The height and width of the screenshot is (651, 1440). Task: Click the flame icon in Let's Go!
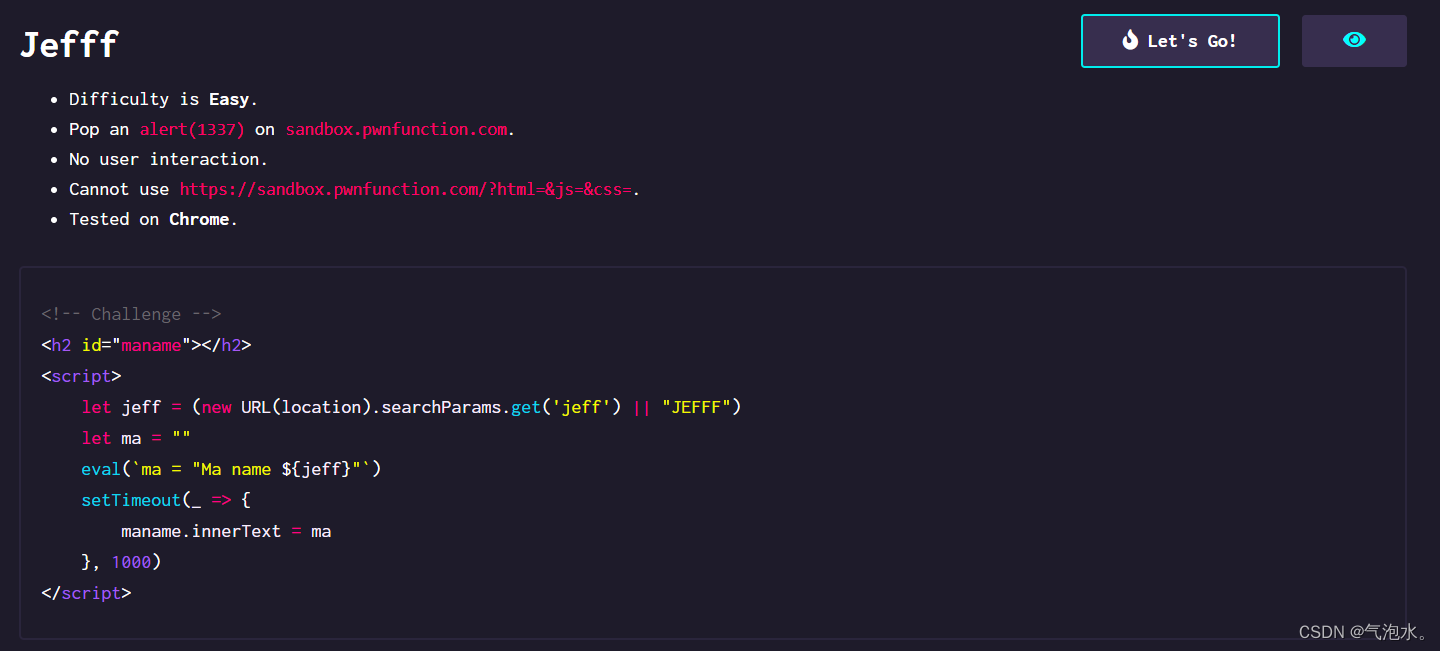click(x=1130, y=40)
